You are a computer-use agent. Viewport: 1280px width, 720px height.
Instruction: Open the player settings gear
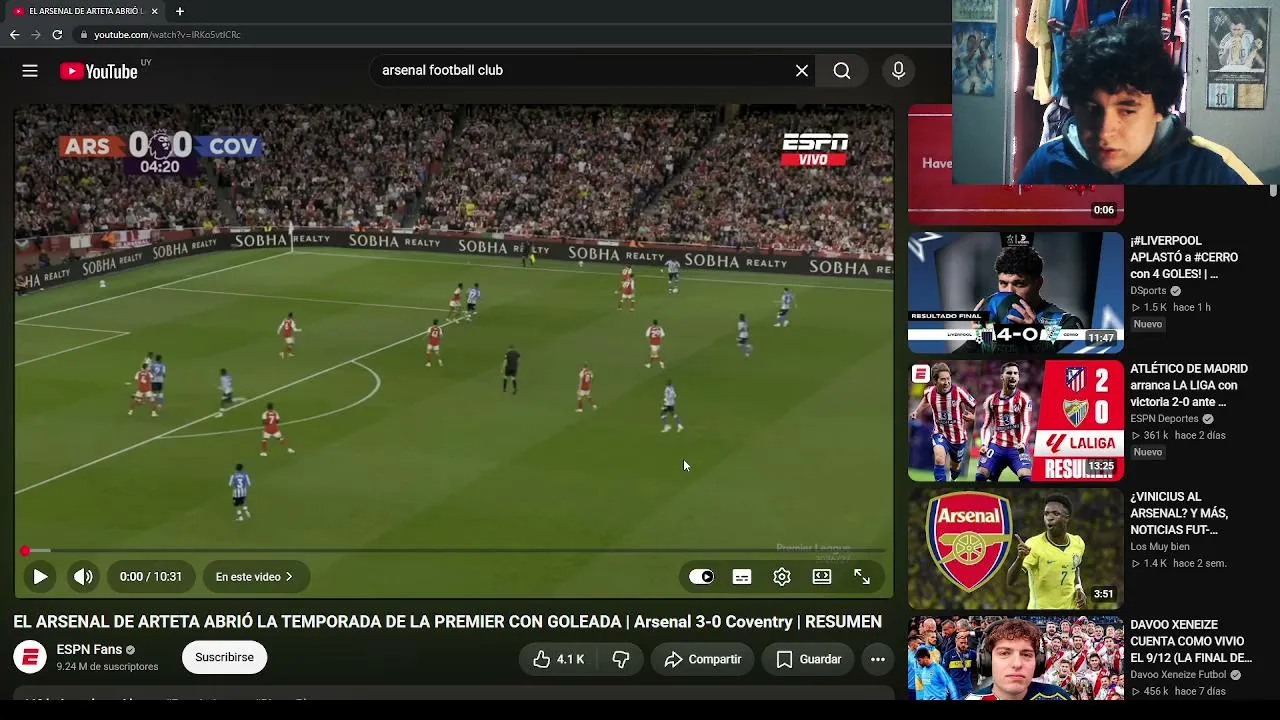coord(782,577)
